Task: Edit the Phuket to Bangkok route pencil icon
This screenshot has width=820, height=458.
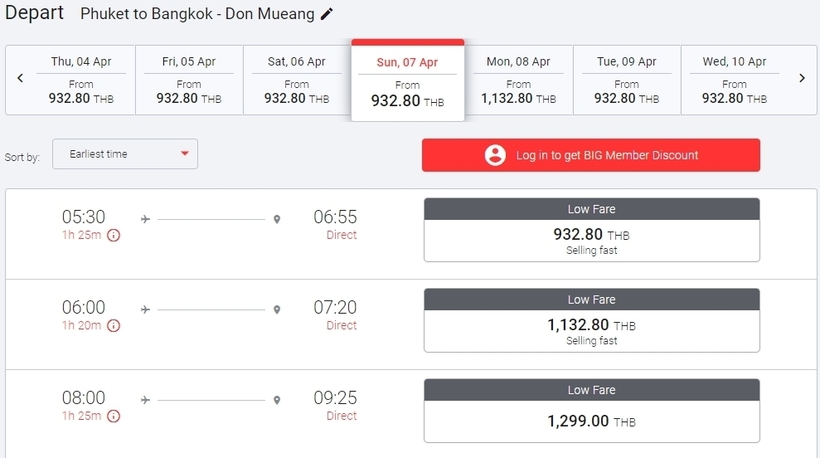Action: pyautogui.click(x=326, y=14)
